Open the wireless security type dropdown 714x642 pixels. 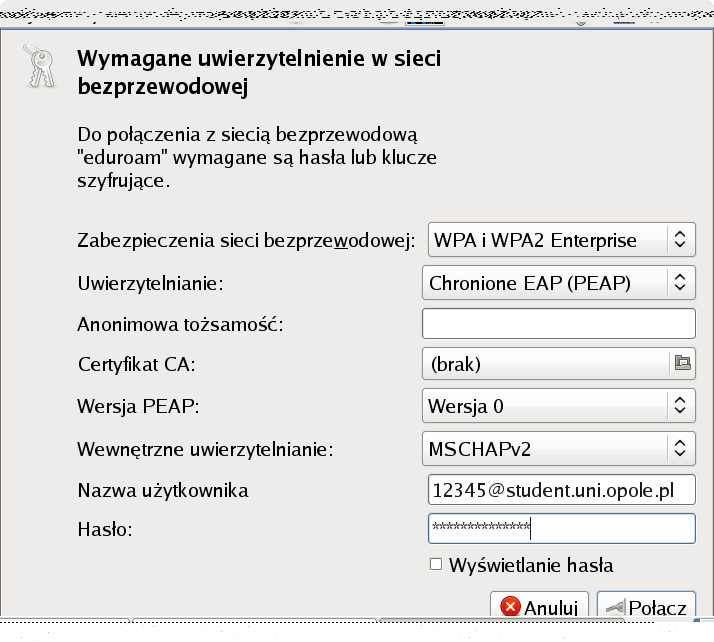point(561,239)
